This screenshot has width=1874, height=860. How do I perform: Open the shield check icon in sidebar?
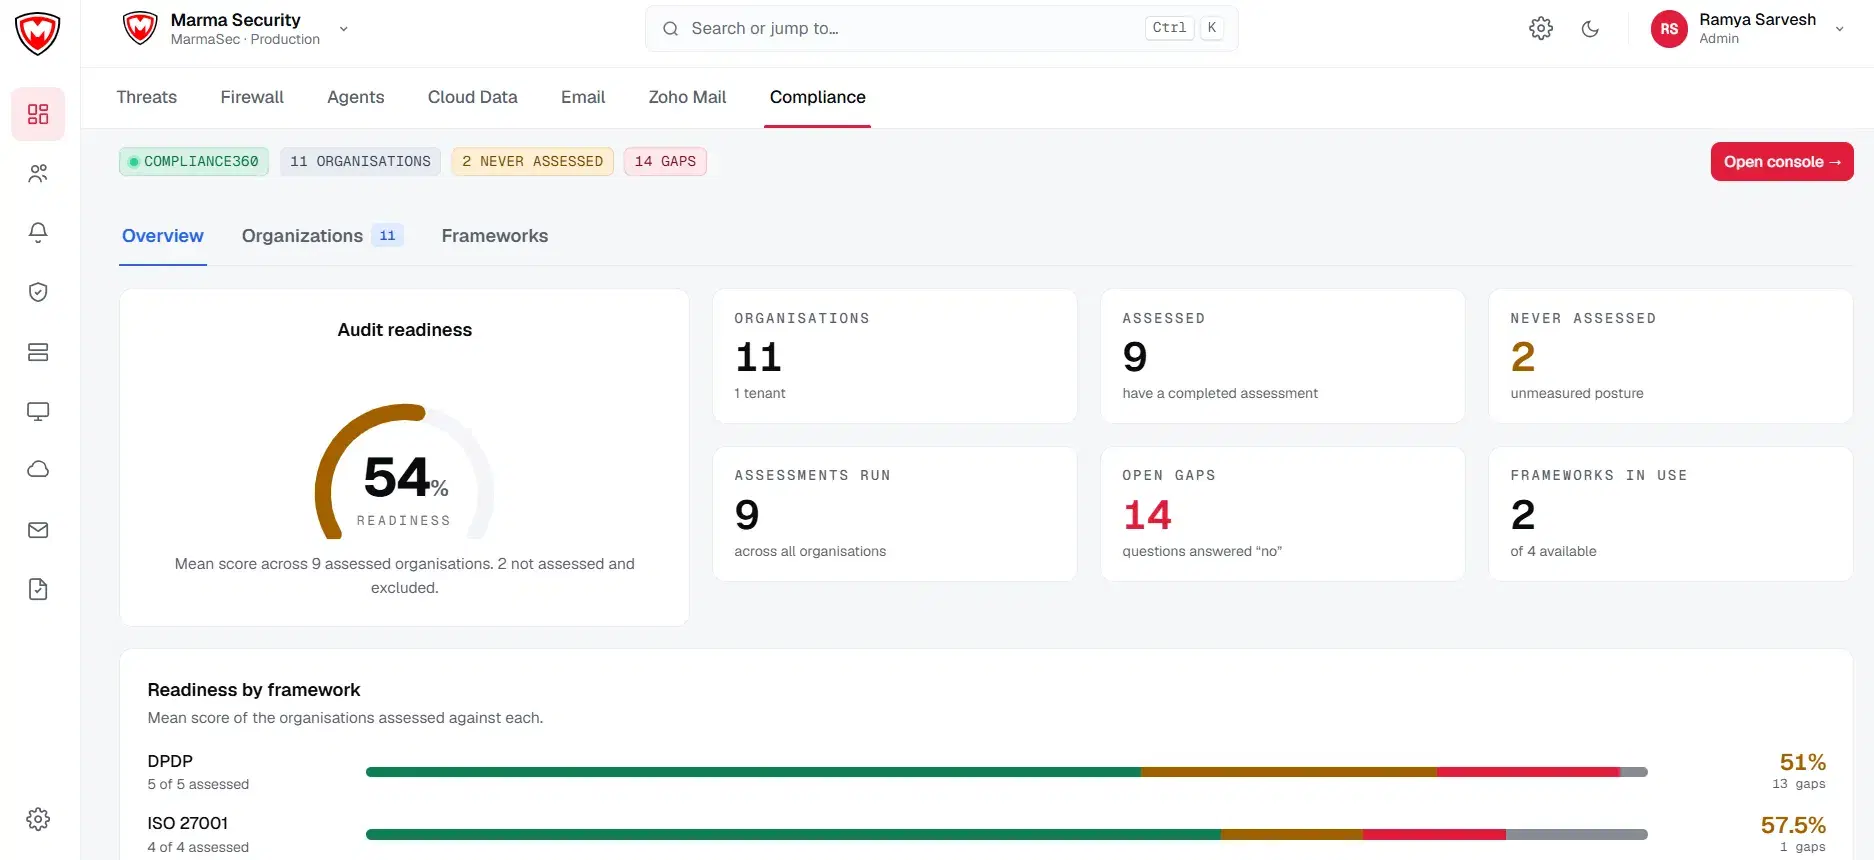pos(38,292)
